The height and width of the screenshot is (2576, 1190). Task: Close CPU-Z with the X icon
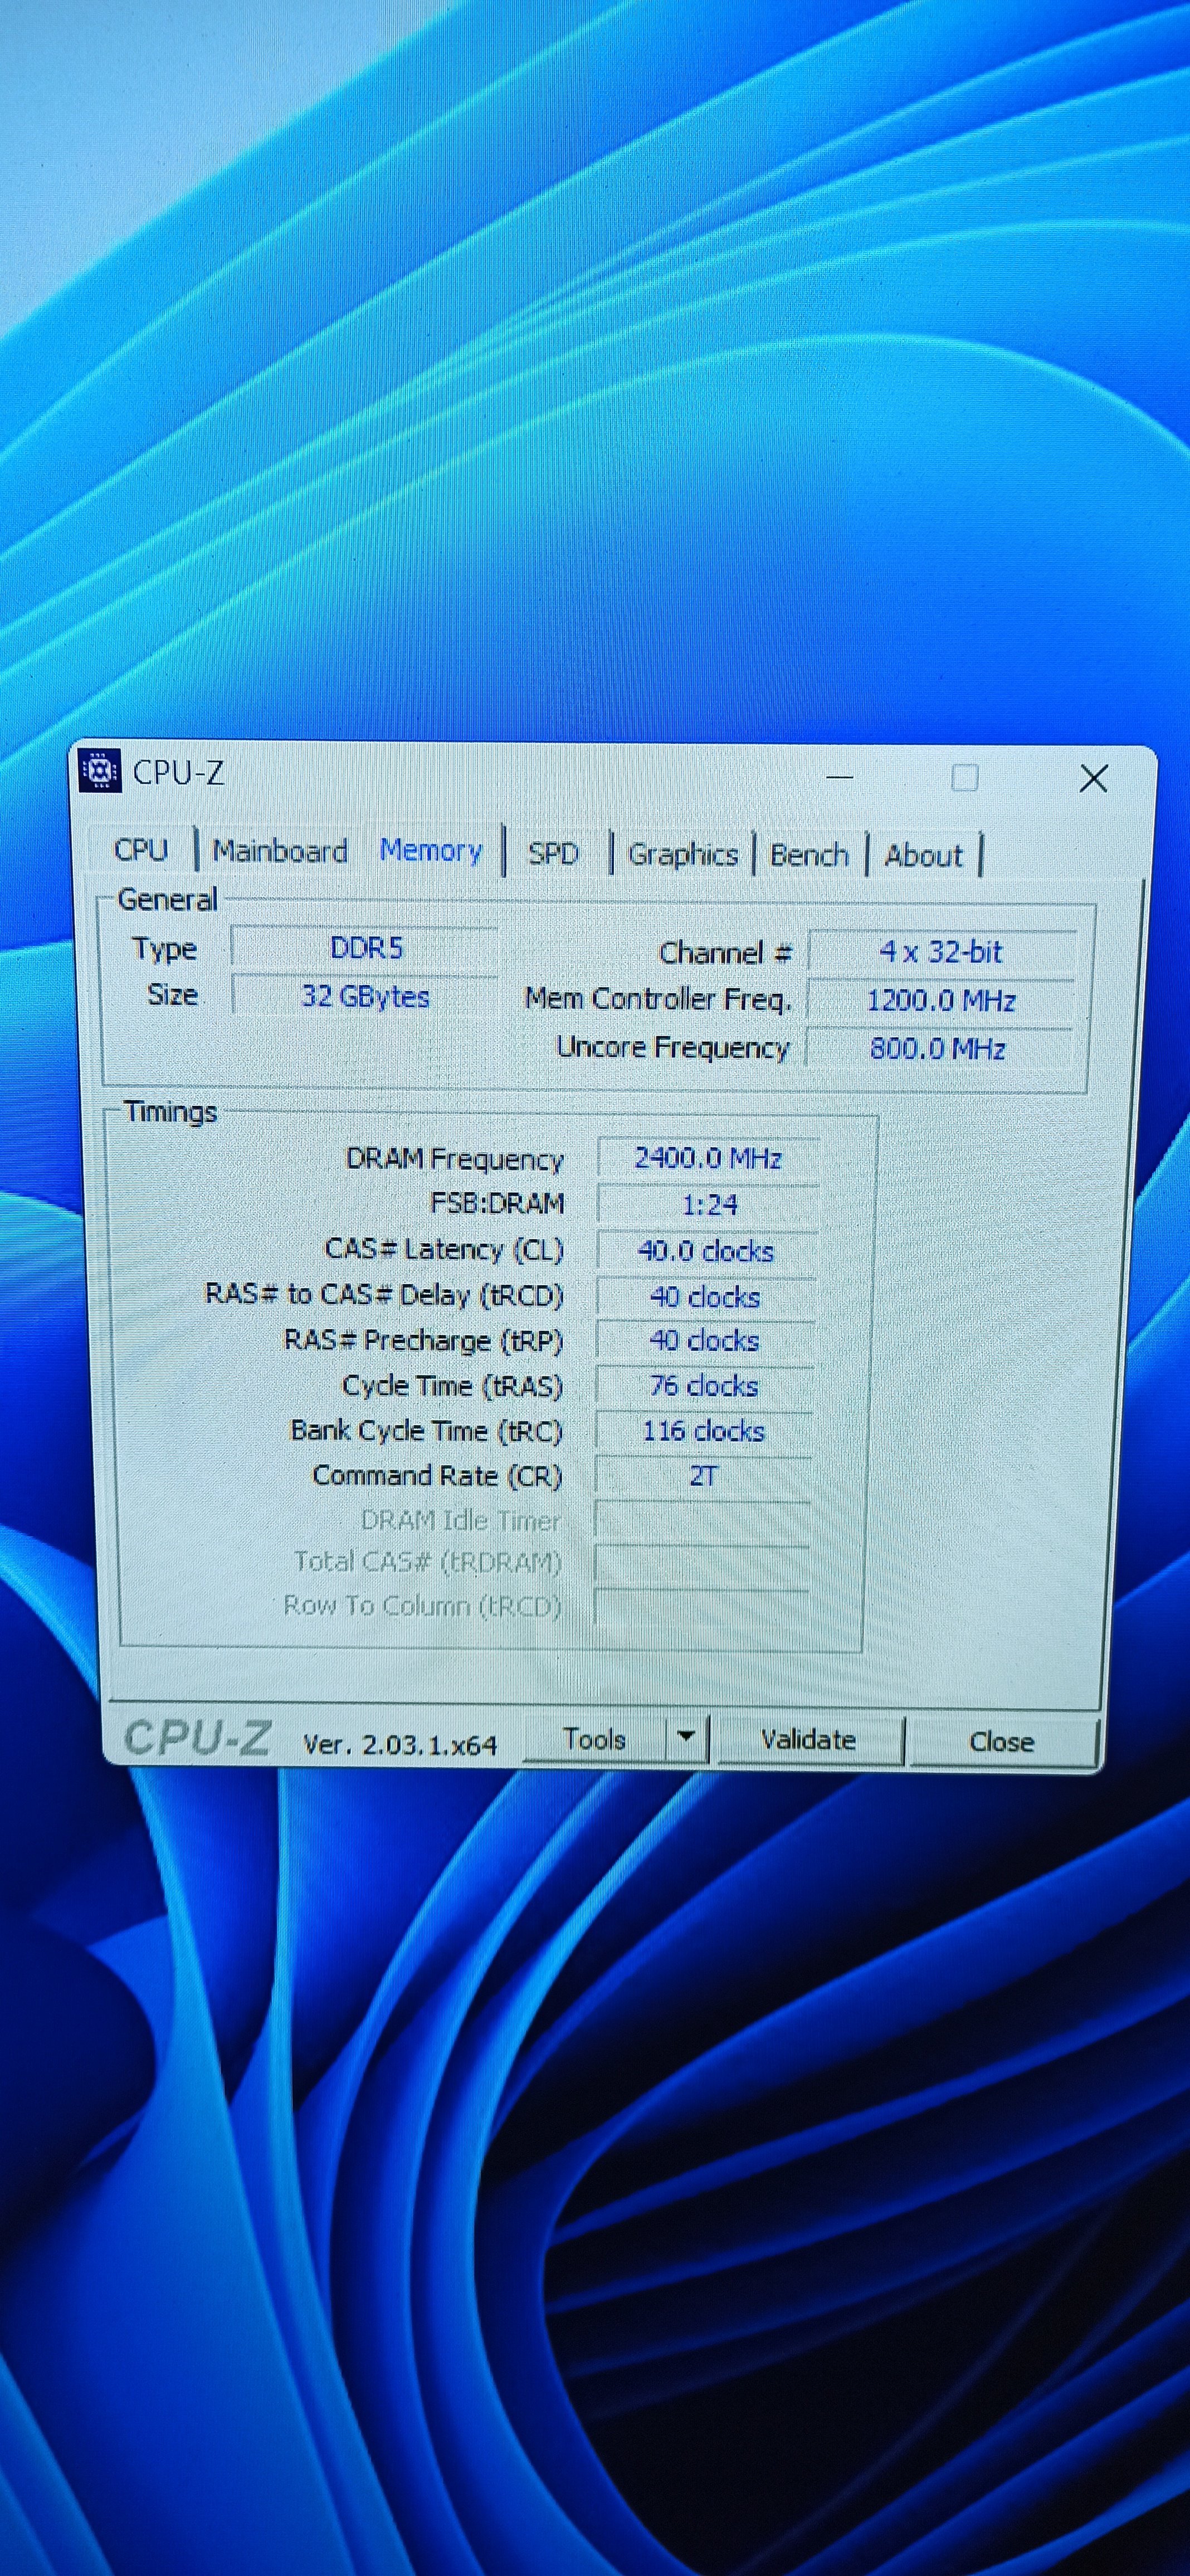coord(1093,779)
